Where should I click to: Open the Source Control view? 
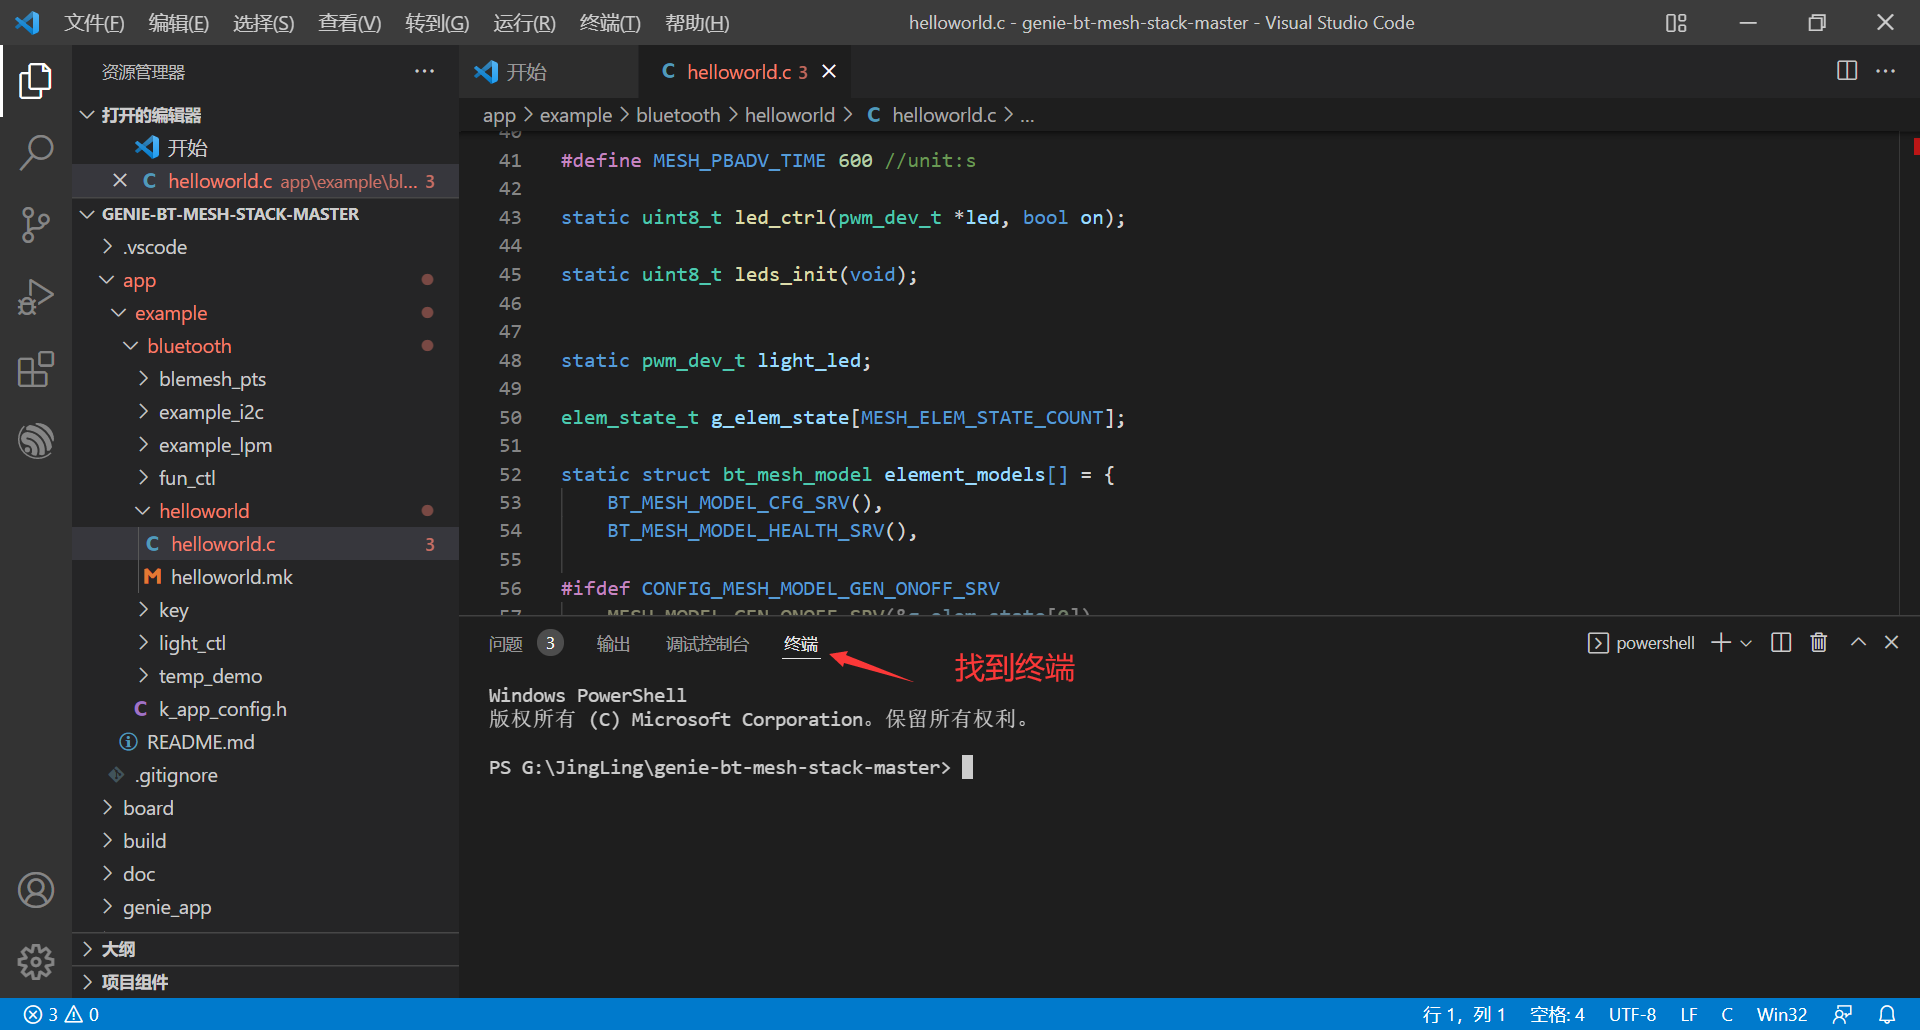pyautogui.click(x=36, y=225)
